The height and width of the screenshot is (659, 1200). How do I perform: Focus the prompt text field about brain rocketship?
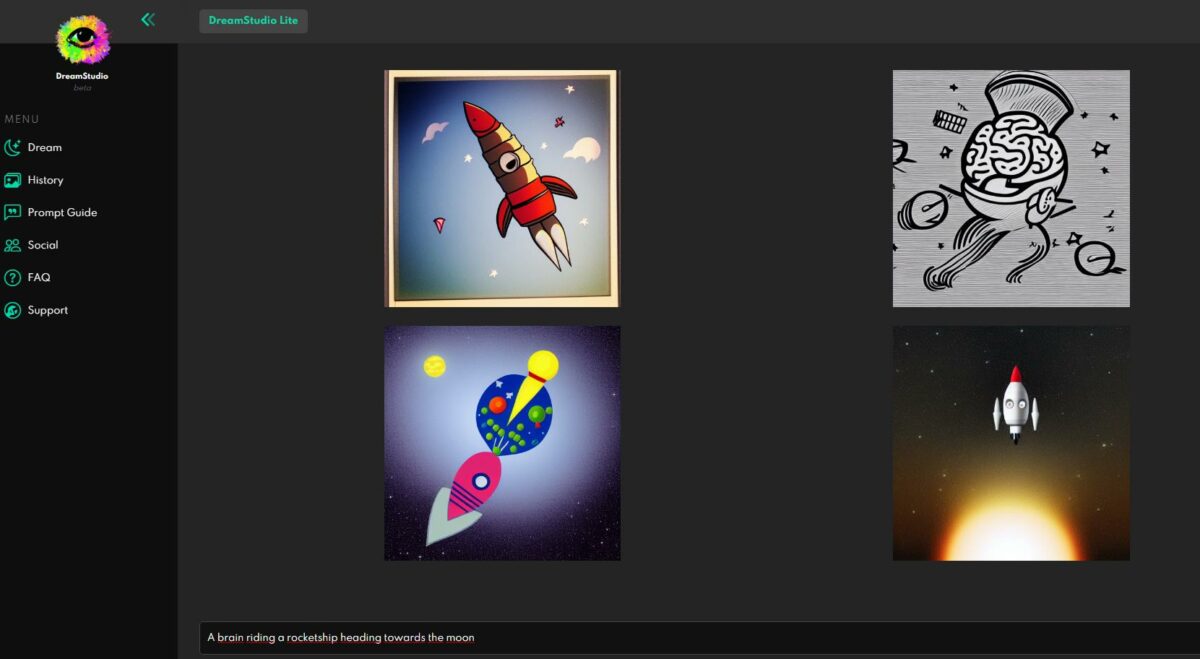point(690,637)
